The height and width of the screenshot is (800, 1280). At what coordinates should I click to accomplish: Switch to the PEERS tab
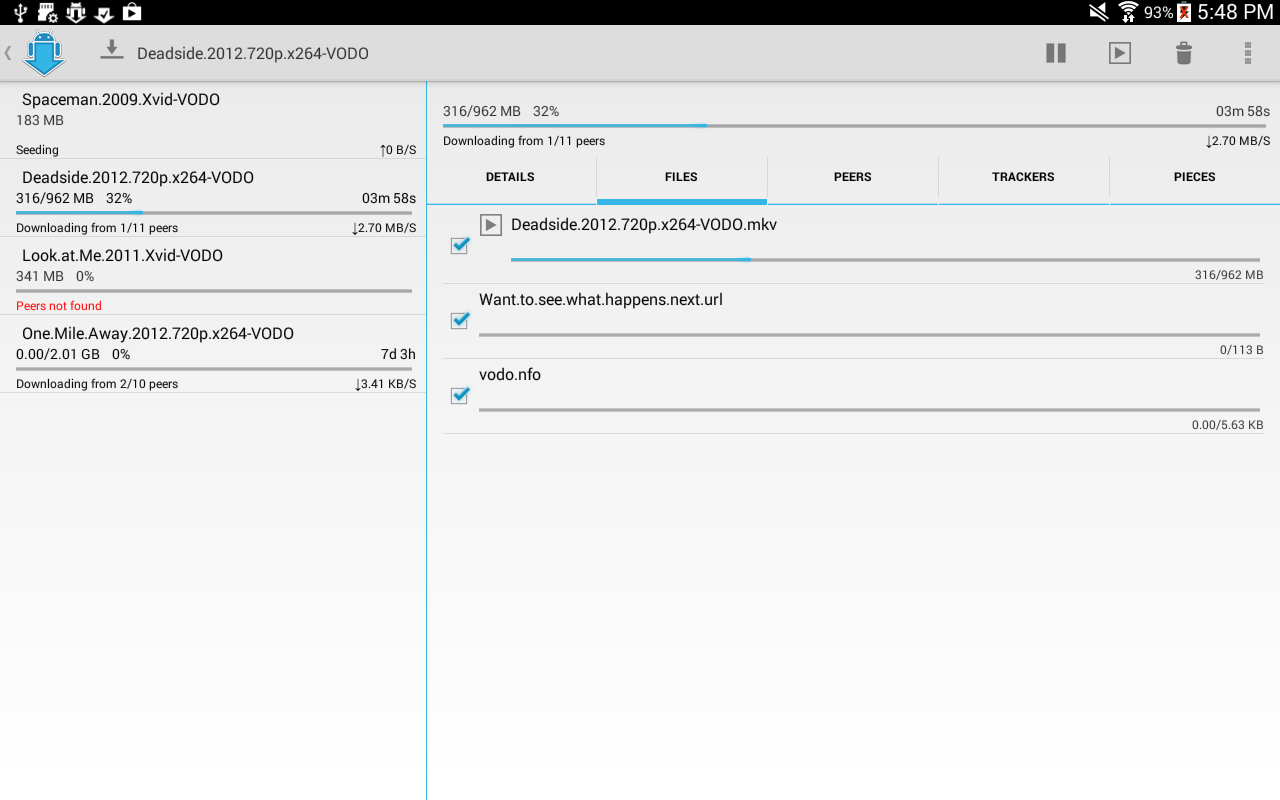(x=852, y=177)
